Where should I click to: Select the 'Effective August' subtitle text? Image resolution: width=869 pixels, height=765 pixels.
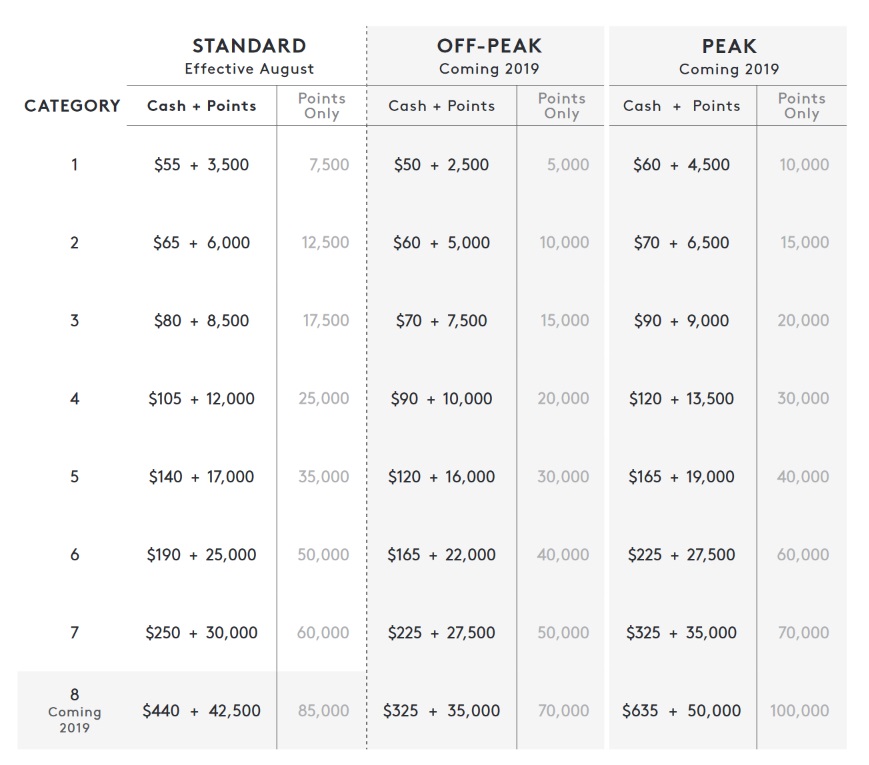click(249, 69)
